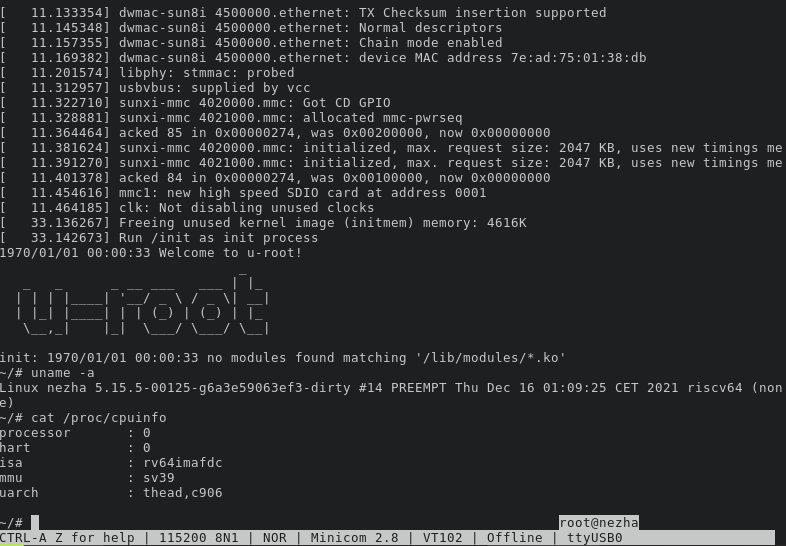
Task: Click the 'thead,c906' uarch value
Action: 183,493
